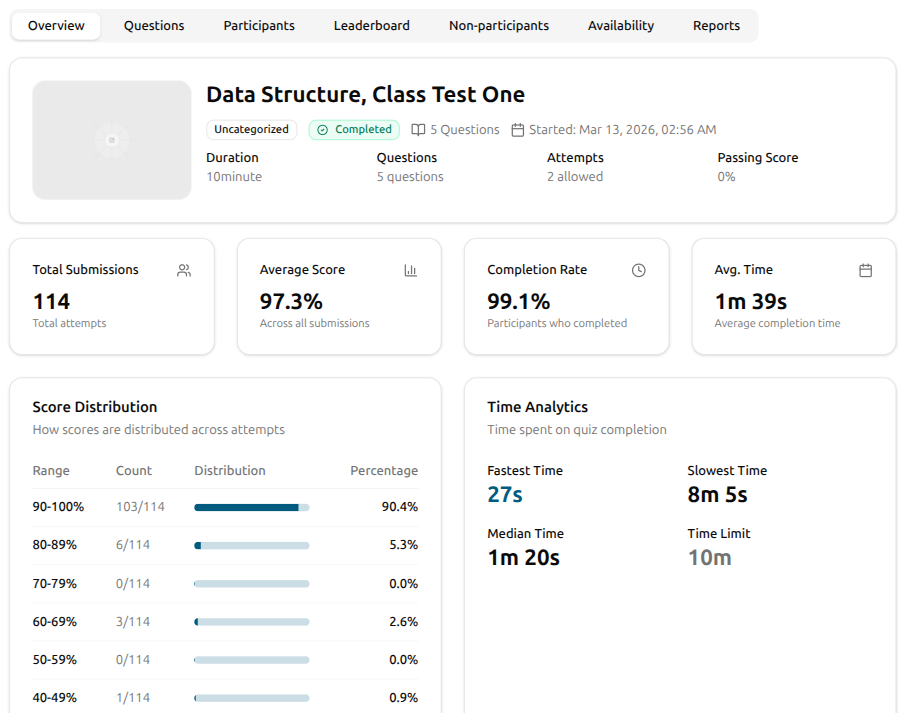905x713 pixels.
Task: Click the Data Structure, Class Test One title
Action: tap(365, 94)
